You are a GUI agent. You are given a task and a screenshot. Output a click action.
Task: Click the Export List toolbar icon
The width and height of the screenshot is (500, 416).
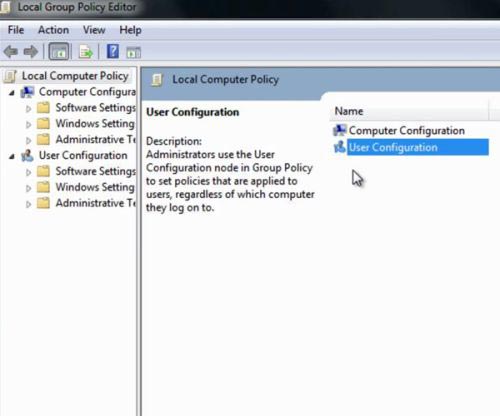(86, 52)
